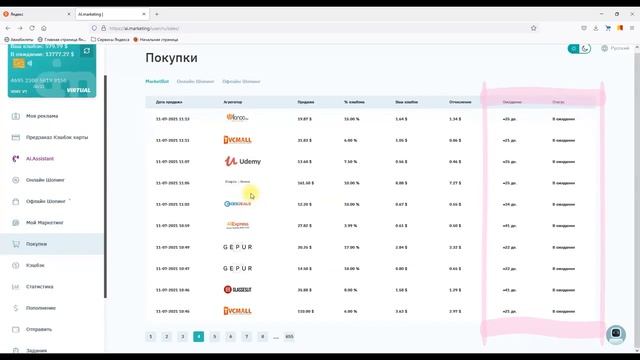
Task: Click the AliExpress logo in the table
Action: pos(238,225)
